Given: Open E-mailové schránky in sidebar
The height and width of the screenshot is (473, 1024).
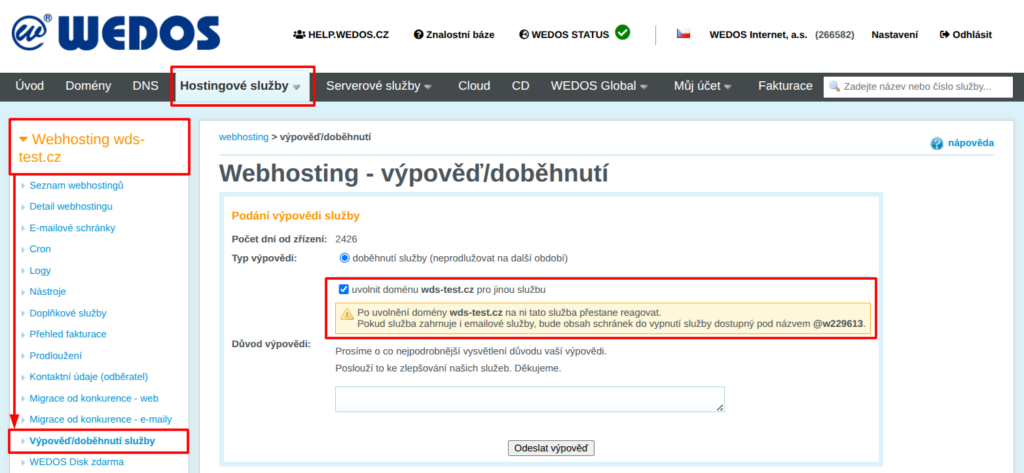Looking at the screenshot, I should (x=72, y=228).
